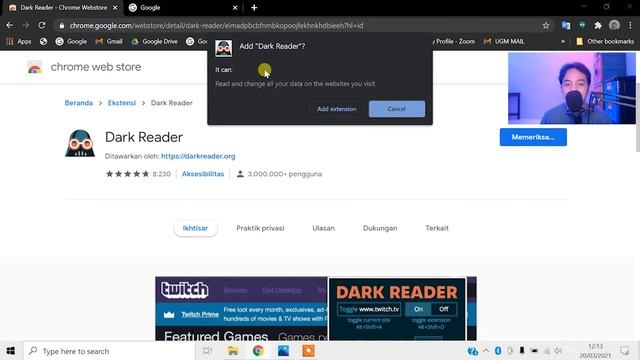The height and width of the screenshot is (360, 640).
Task: Go to Beranda breadcrumb
Action: [79, 103]
